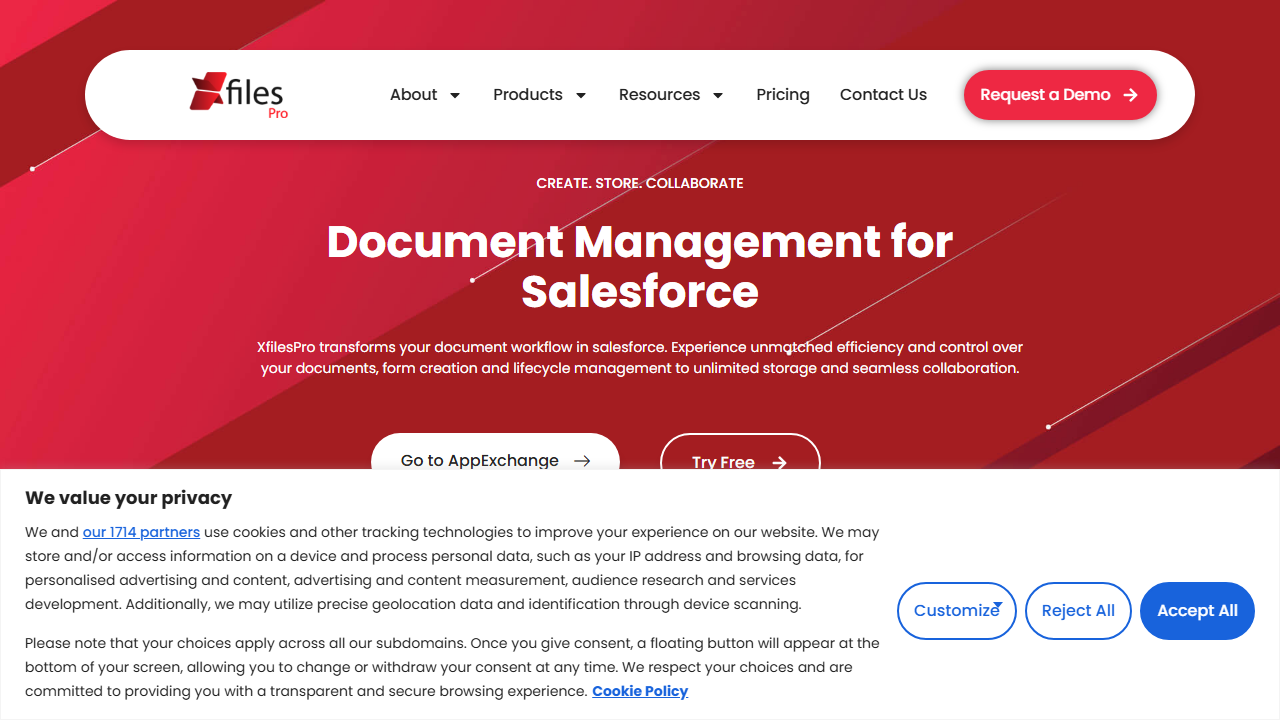Open the Resources menu

click(659, 95)
